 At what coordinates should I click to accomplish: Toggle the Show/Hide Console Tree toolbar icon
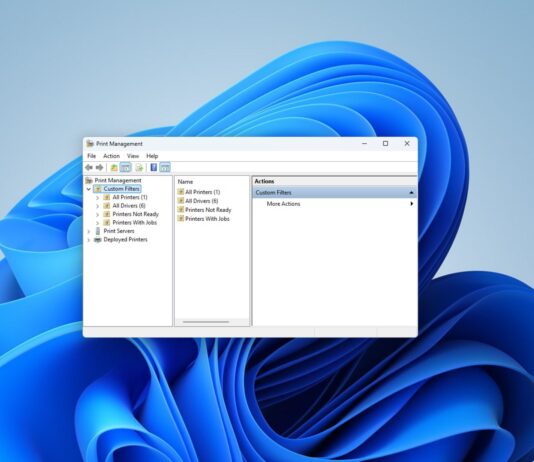point(125,168)
